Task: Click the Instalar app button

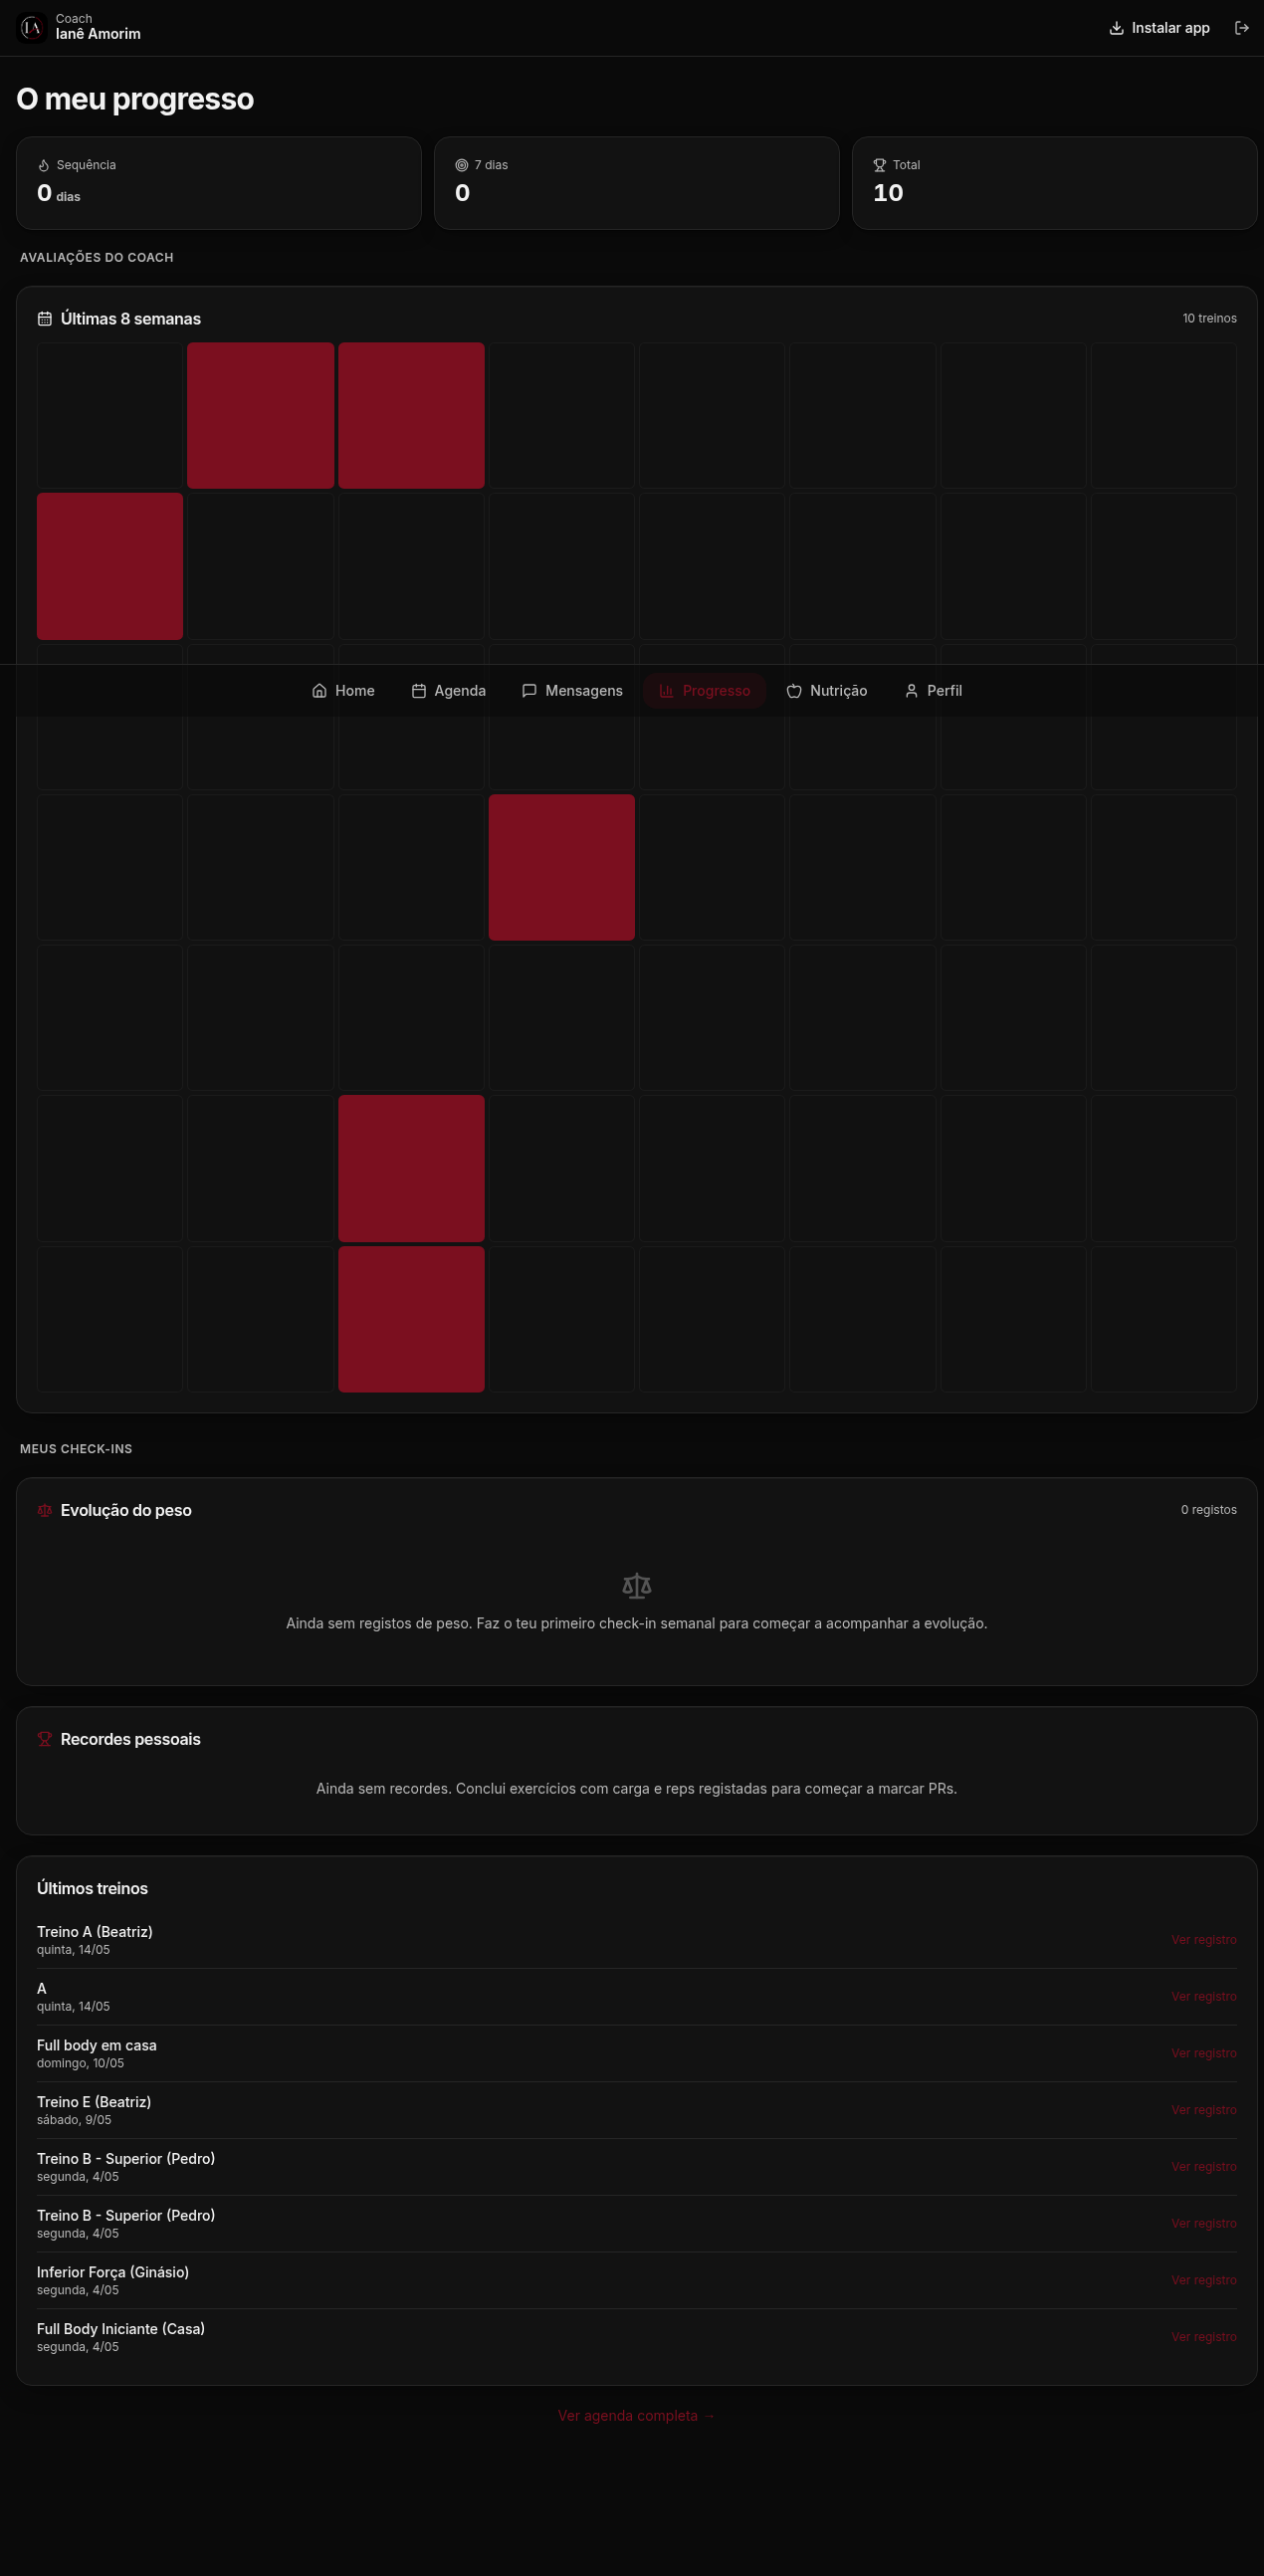Action: point(1160,28)
